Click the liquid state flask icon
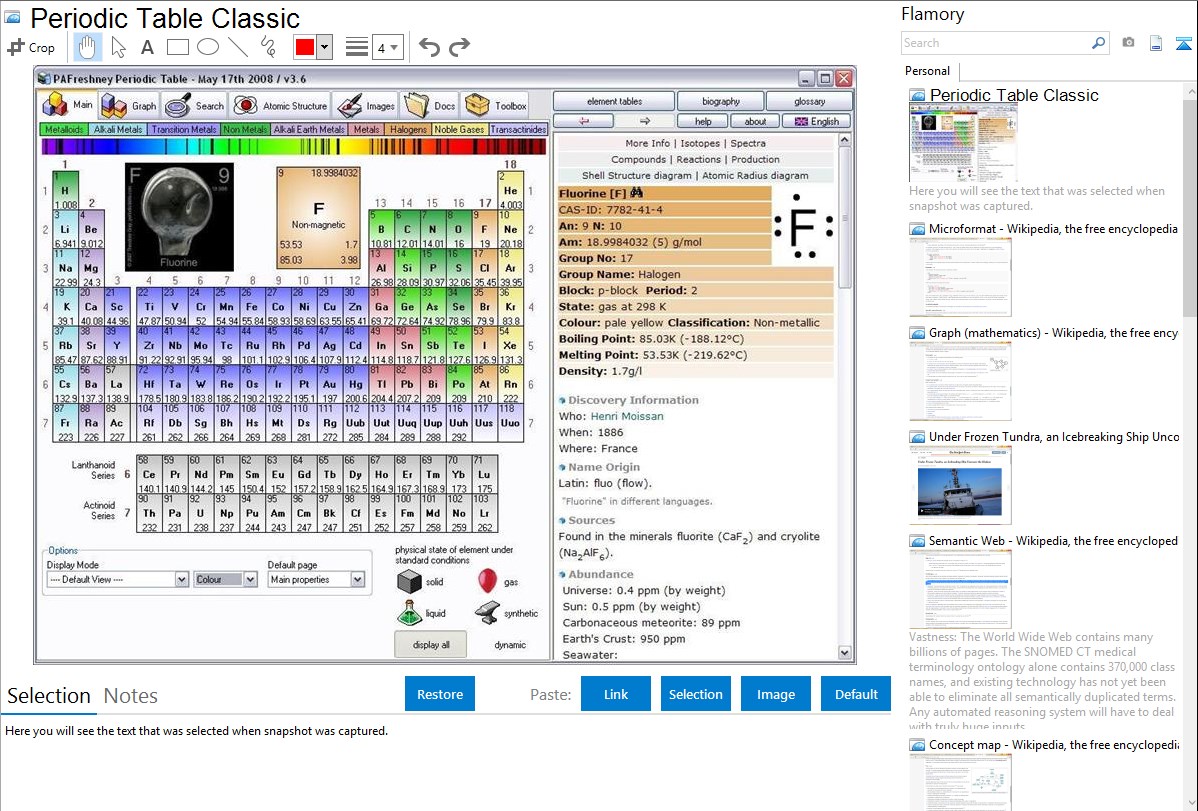Viewport: 1198px width, 811px height. click(410, 612)
